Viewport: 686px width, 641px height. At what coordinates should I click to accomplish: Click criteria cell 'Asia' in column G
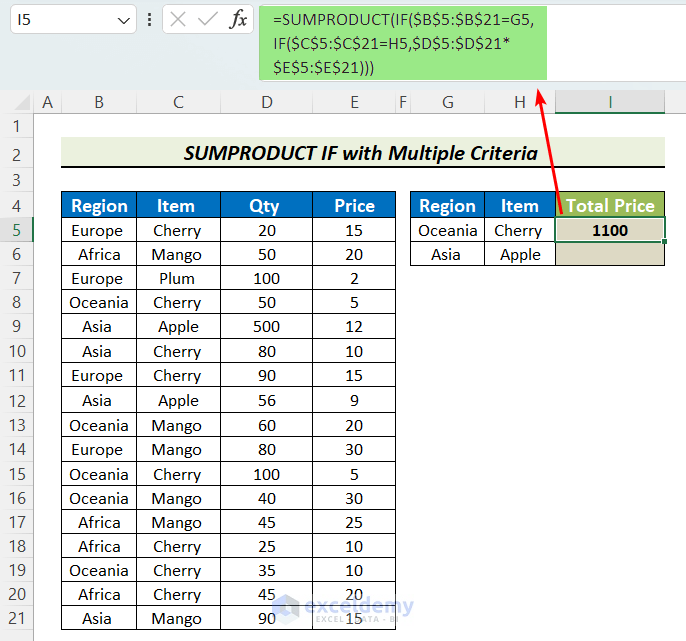[448, 254]
